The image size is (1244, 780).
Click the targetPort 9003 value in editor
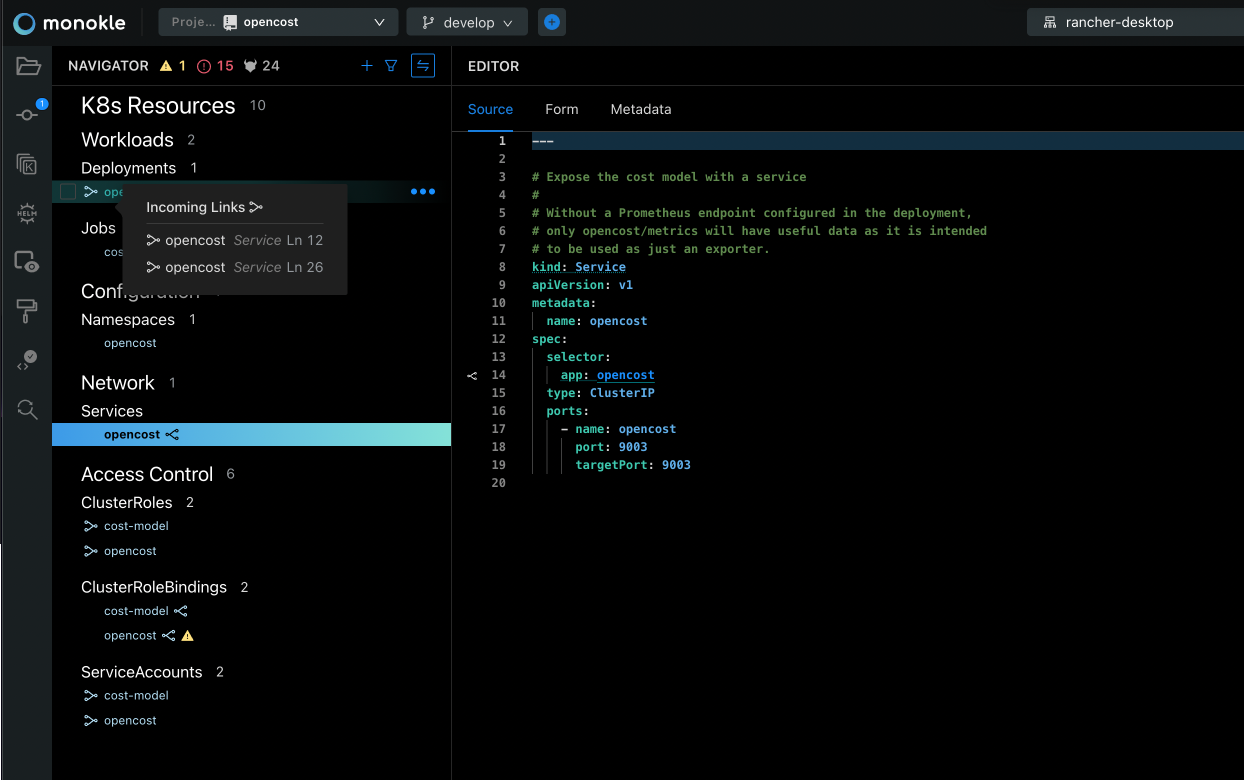[676, 465]
